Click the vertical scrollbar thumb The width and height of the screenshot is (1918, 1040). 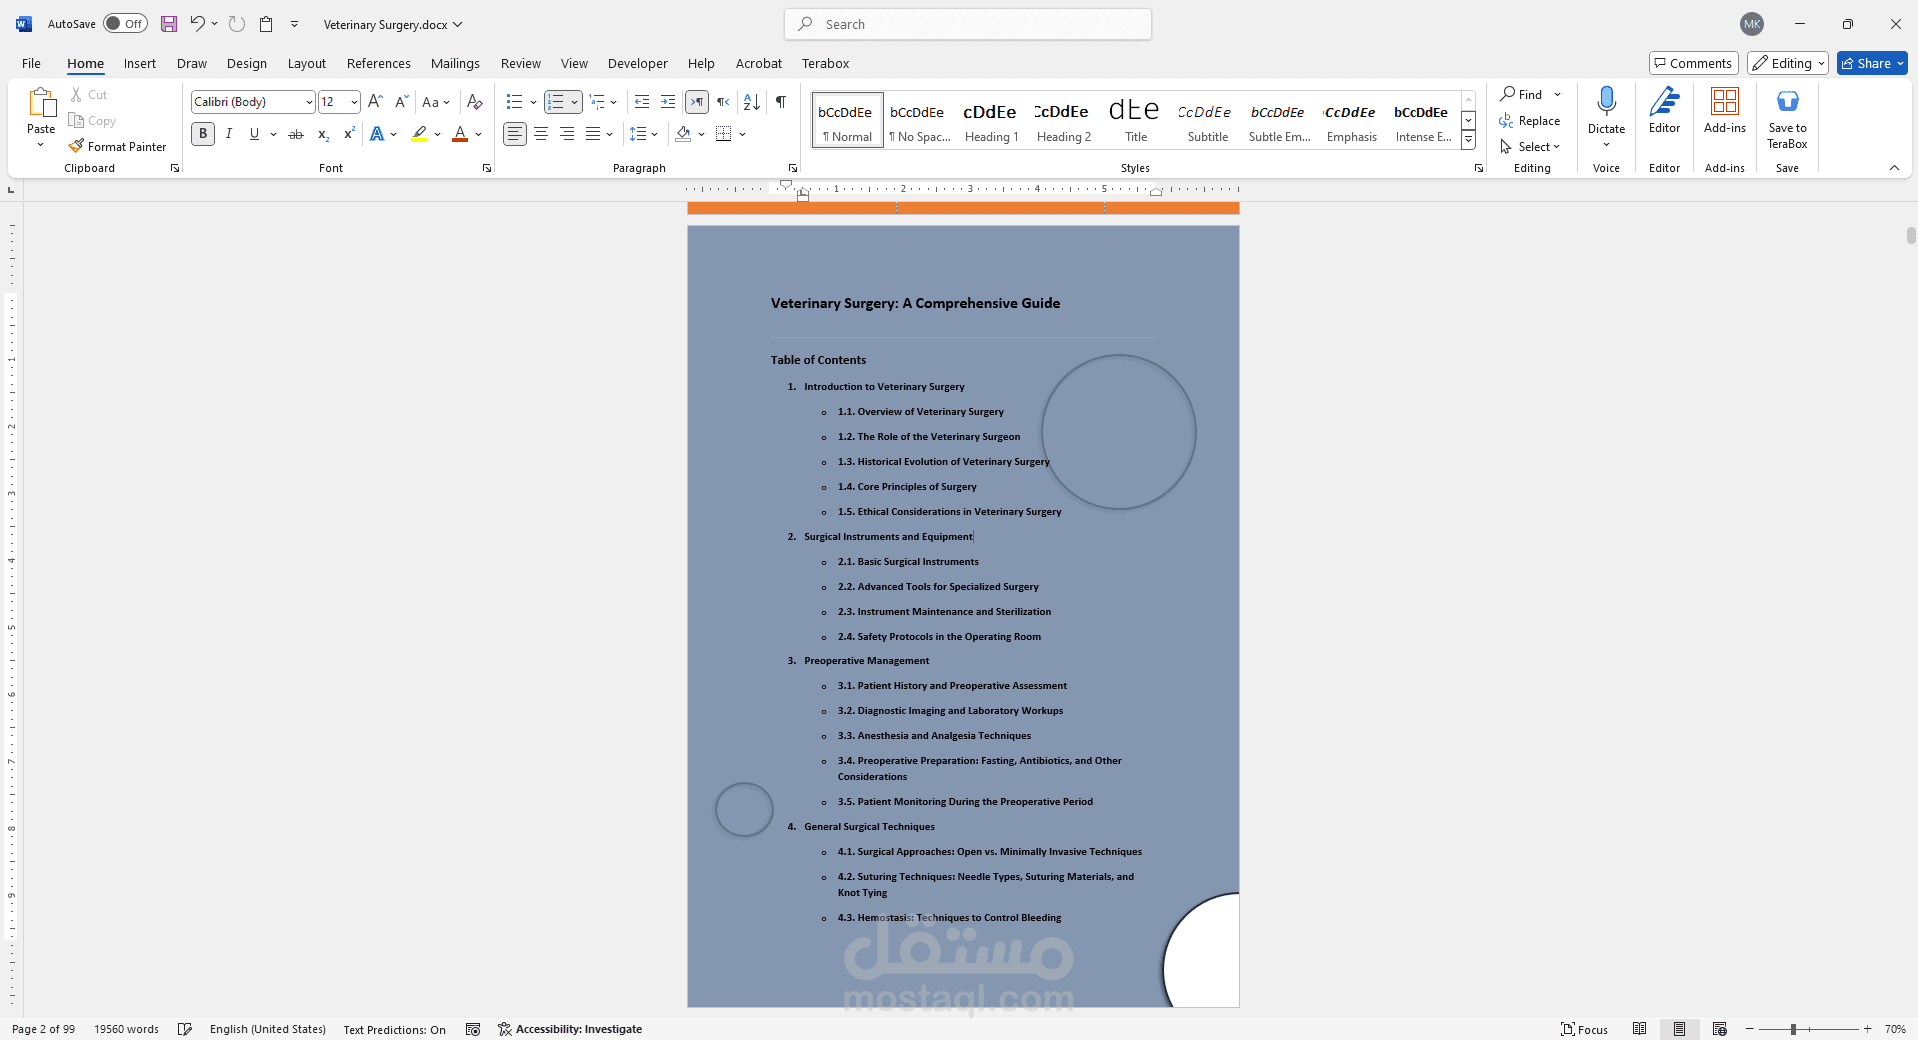pyautogui.click(x=1911, y=236)
